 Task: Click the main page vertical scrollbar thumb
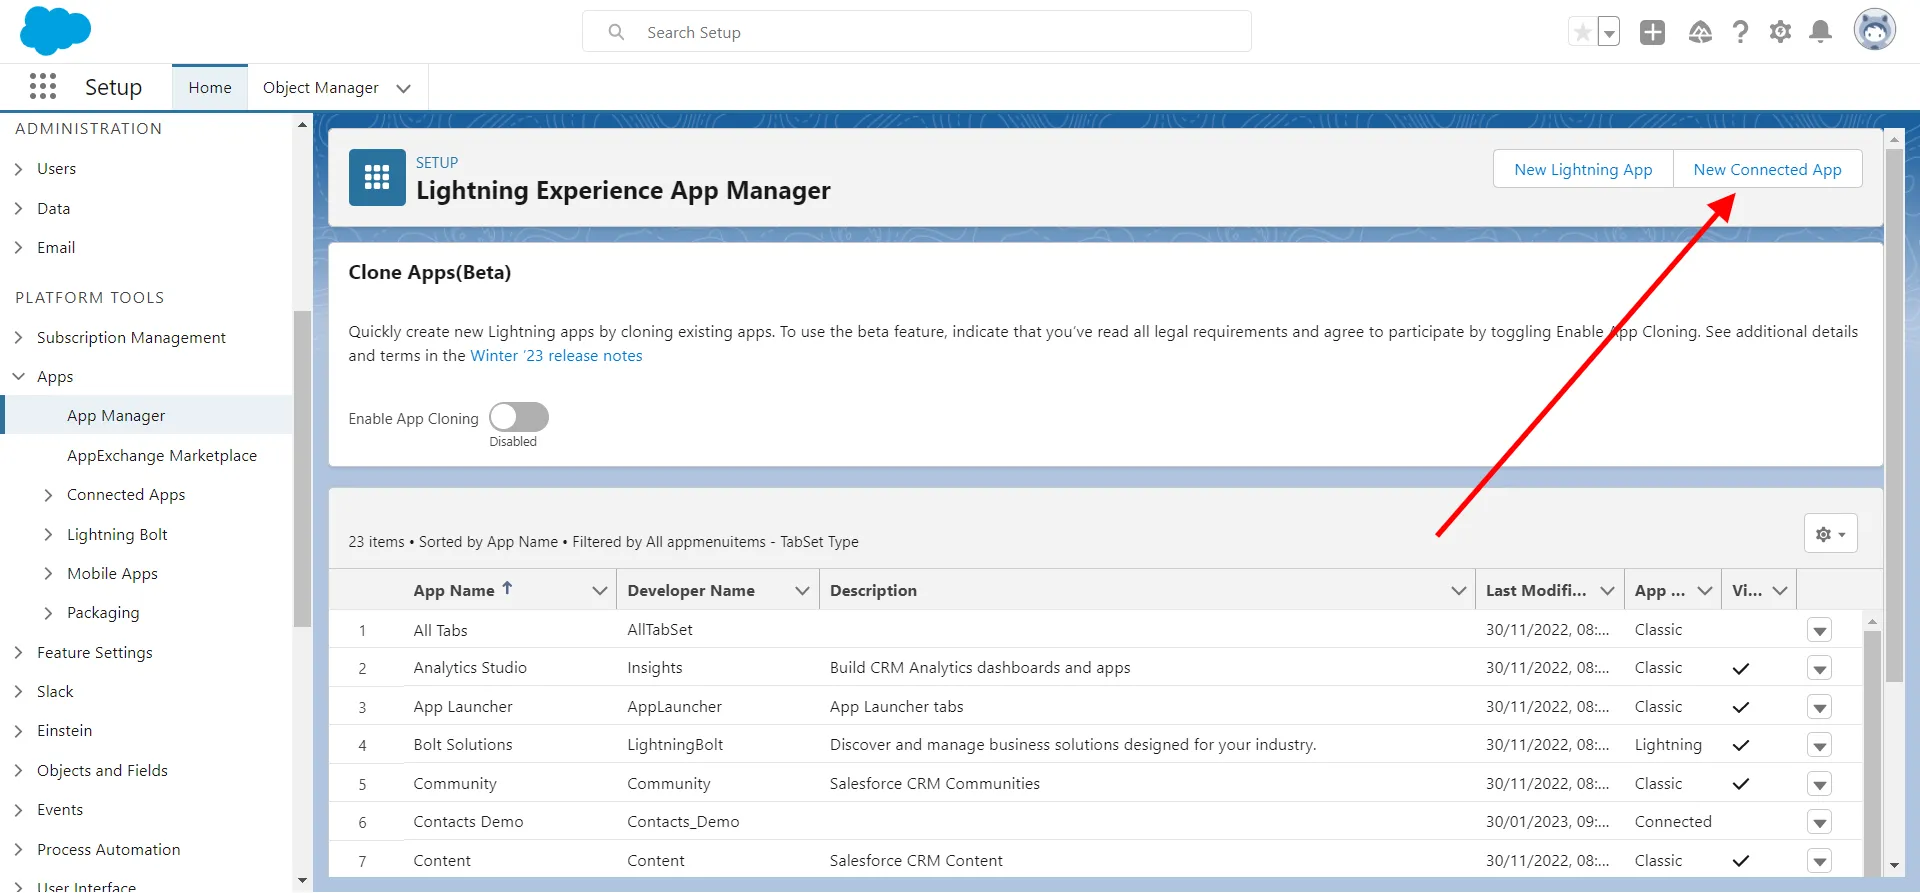coord(1894,415)
